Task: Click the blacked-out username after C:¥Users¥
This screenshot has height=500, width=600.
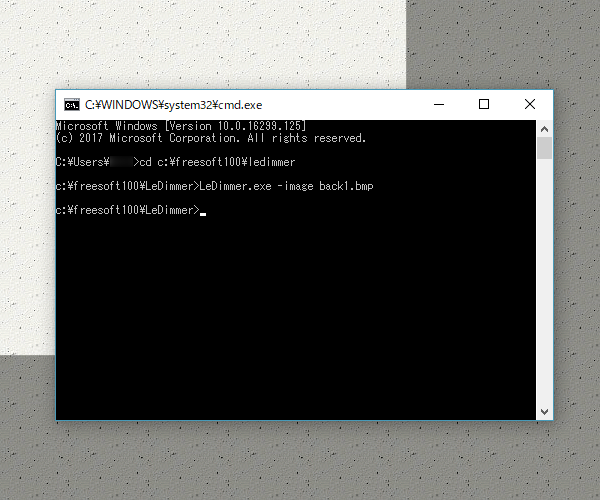Action: point(121,162)
